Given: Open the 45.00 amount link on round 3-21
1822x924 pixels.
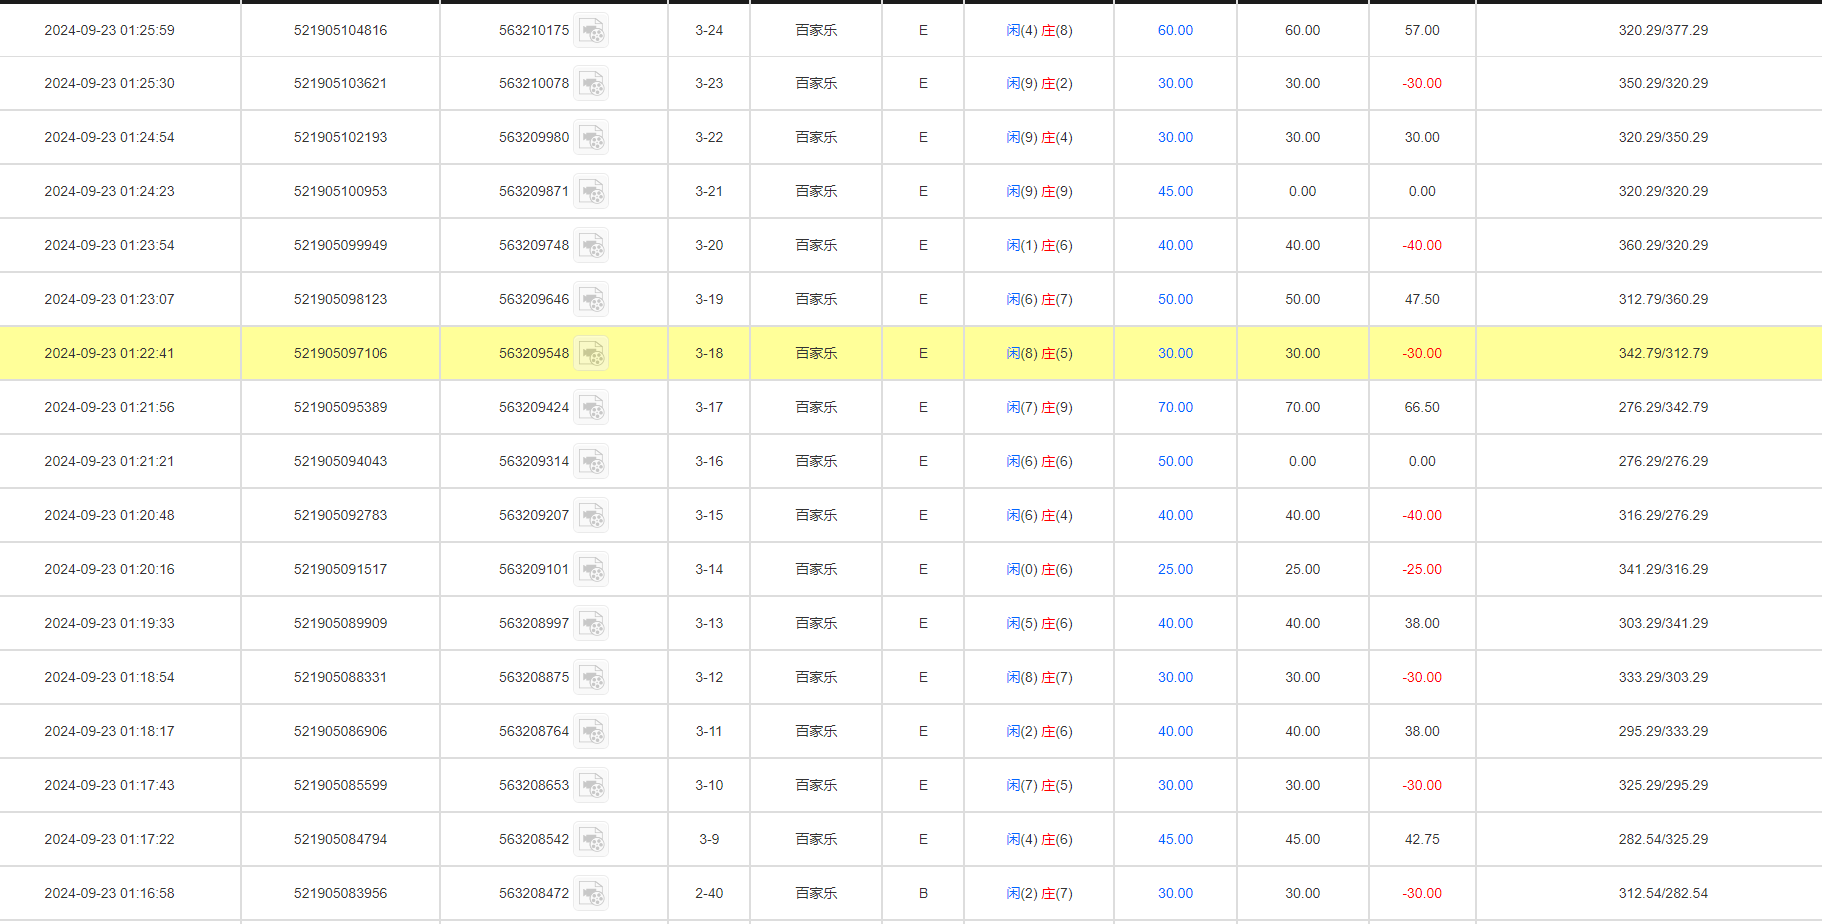Looking at the screenshot, I should pos(1174,191).
